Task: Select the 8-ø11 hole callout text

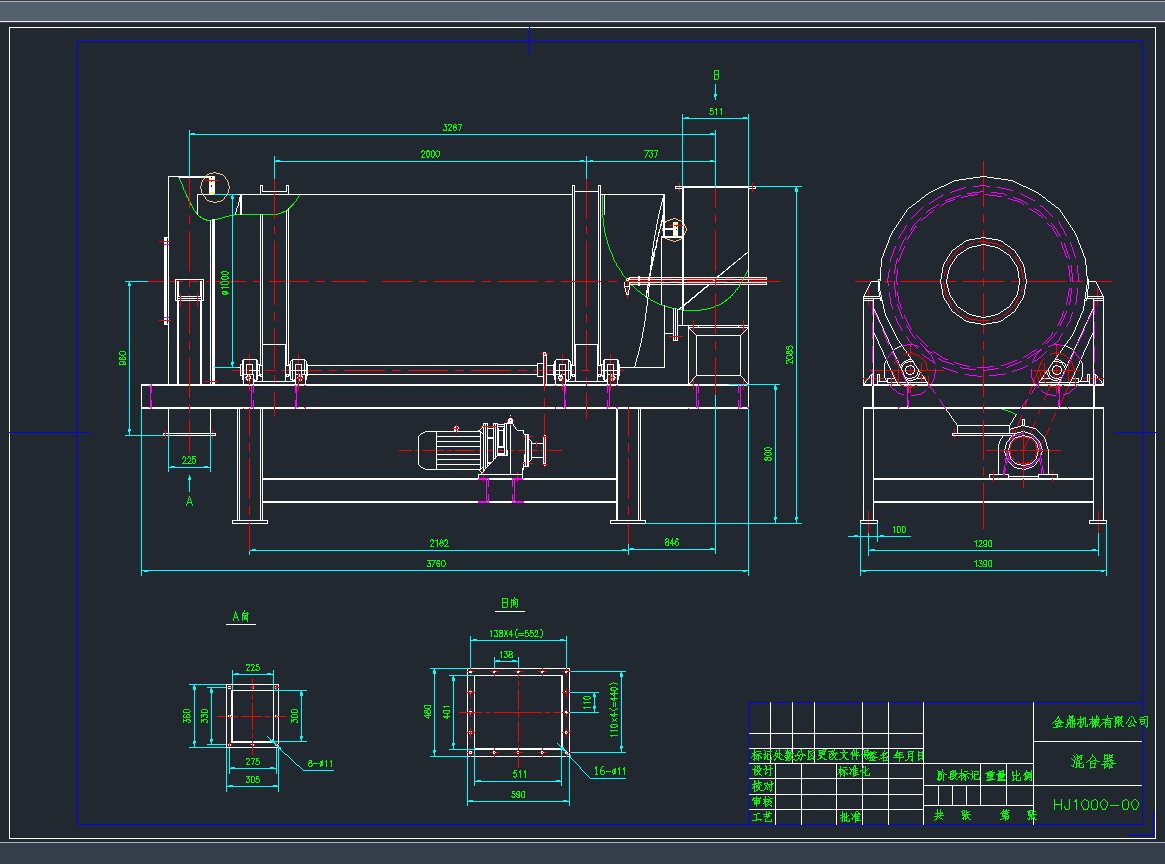Action: (320, 763)
